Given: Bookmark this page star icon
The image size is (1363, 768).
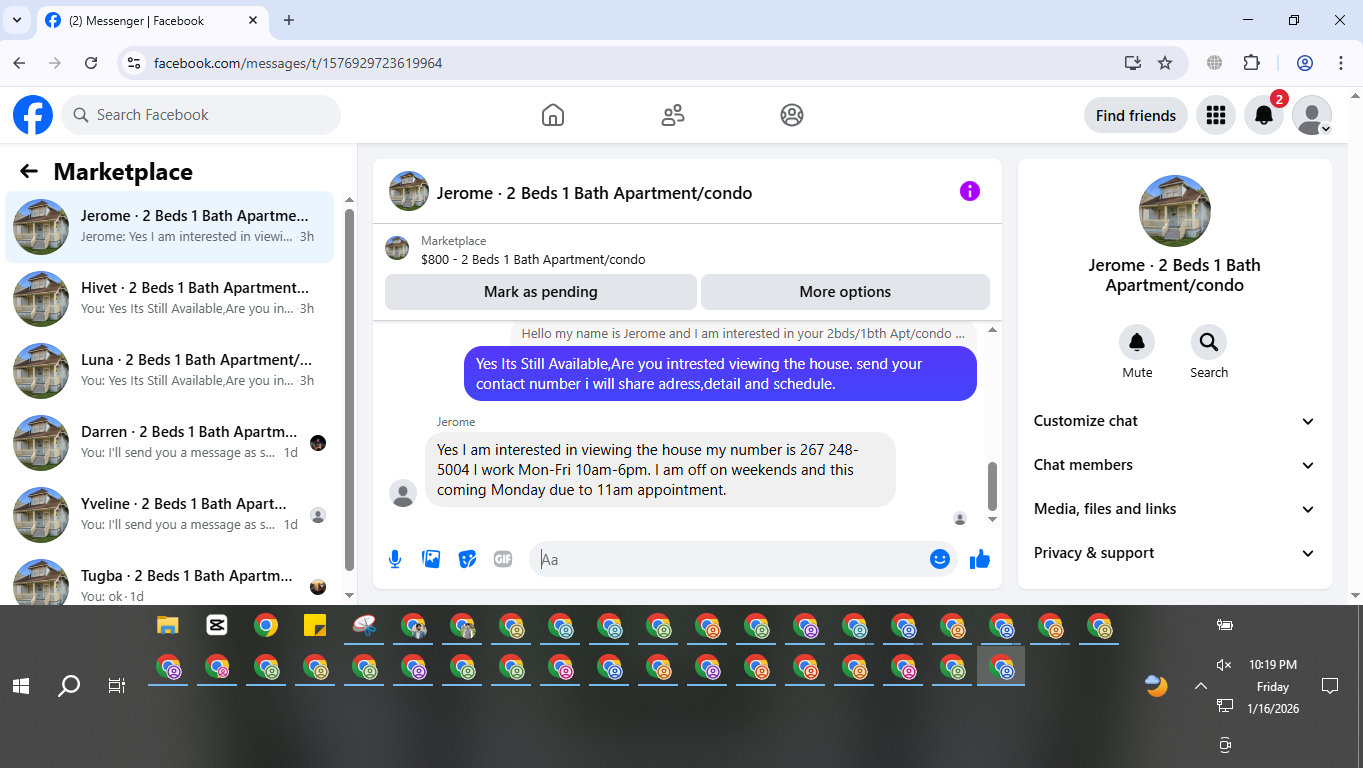Looking at the screenshot, I should click(1165, 63).
